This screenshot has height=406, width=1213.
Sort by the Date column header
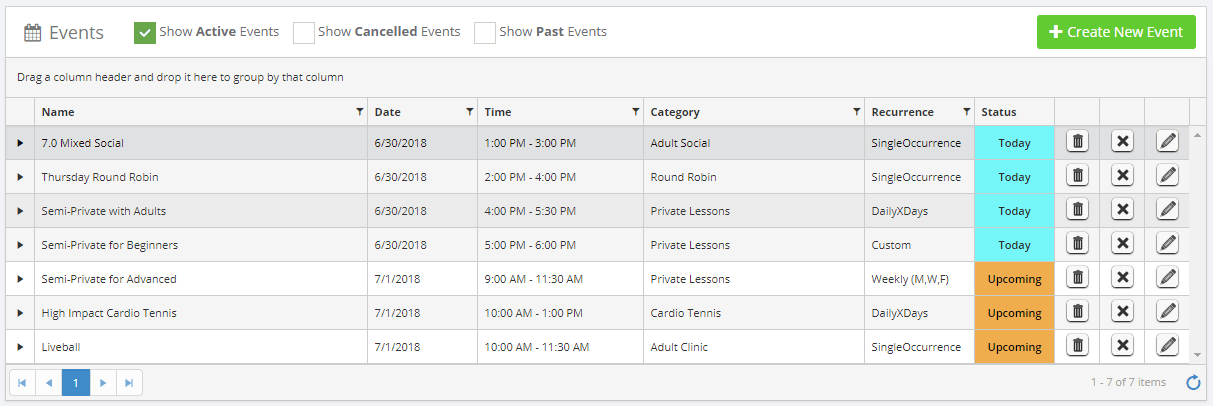click(x=388, y=112)
